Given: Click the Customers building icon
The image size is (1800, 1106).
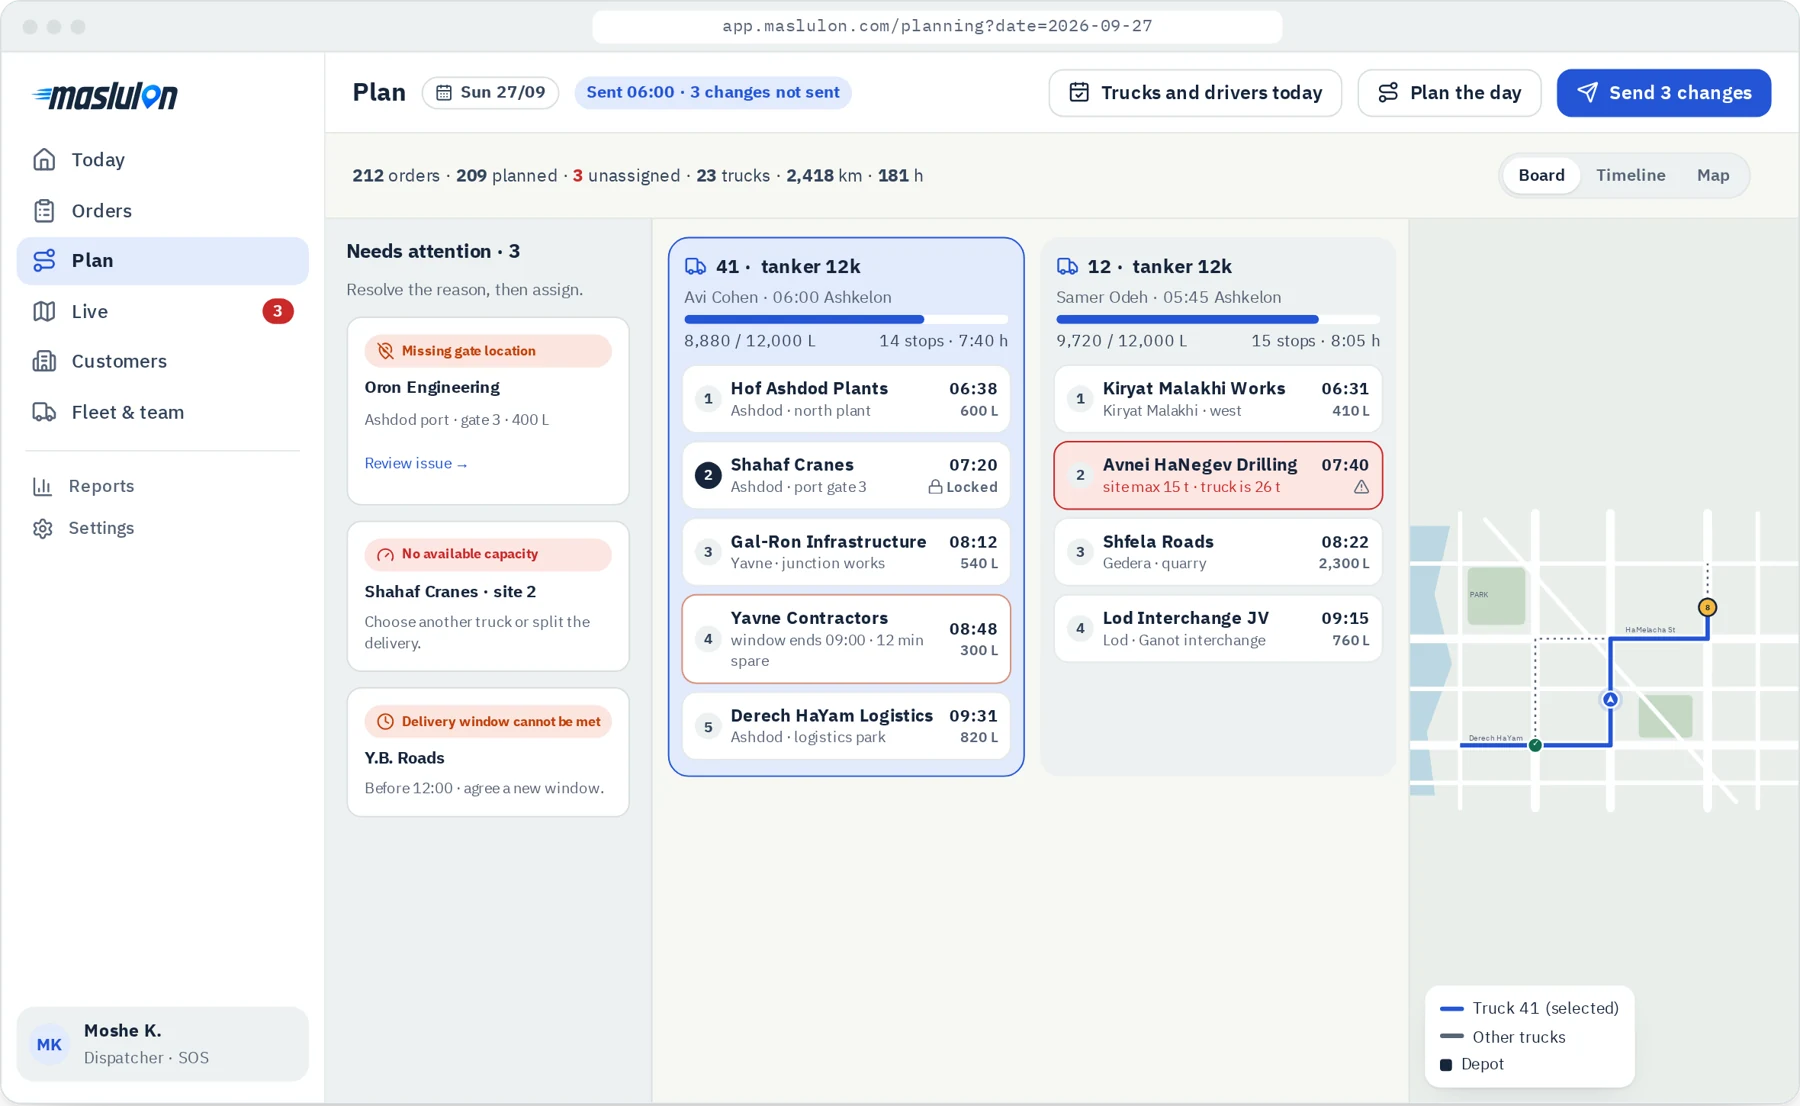Looking at the screenshot, I should pyautogui.click(x=44, y=362).
